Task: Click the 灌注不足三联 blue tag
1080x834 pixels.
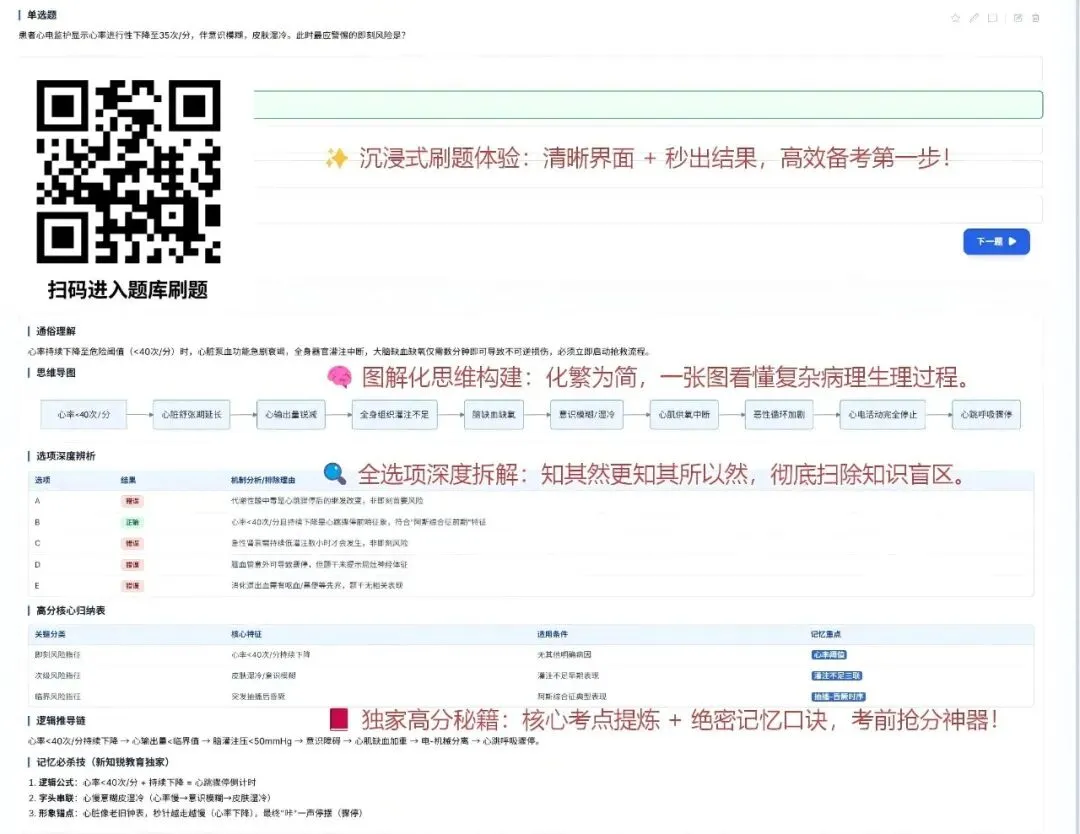Action: (x=837, y=676)
